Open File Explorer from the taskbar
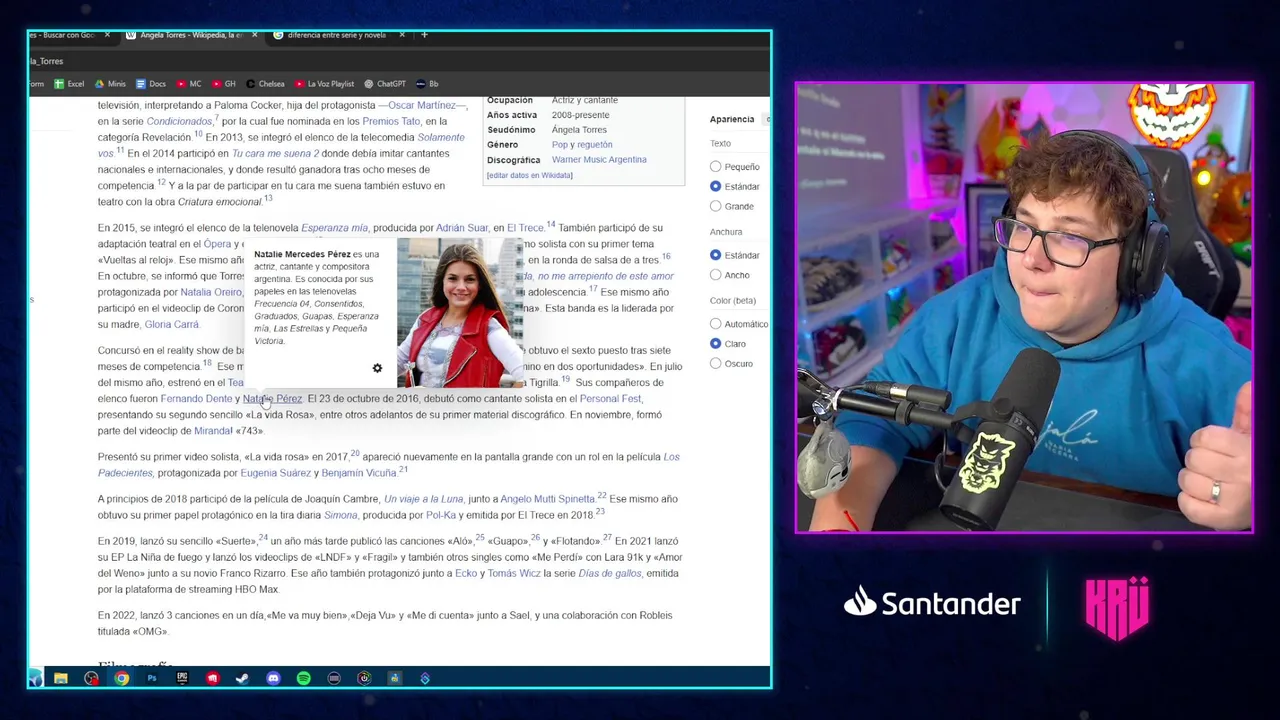 coord(61,678)
